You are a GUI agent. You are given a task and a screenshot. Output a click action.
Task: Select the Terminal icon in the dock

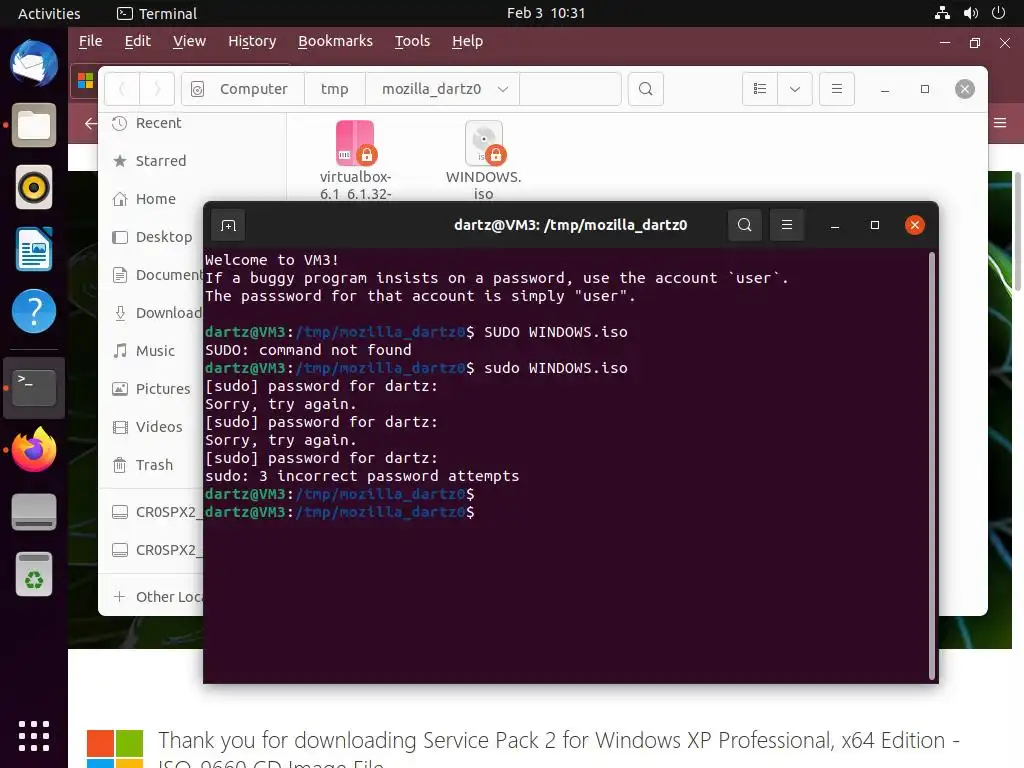(34, 388)
